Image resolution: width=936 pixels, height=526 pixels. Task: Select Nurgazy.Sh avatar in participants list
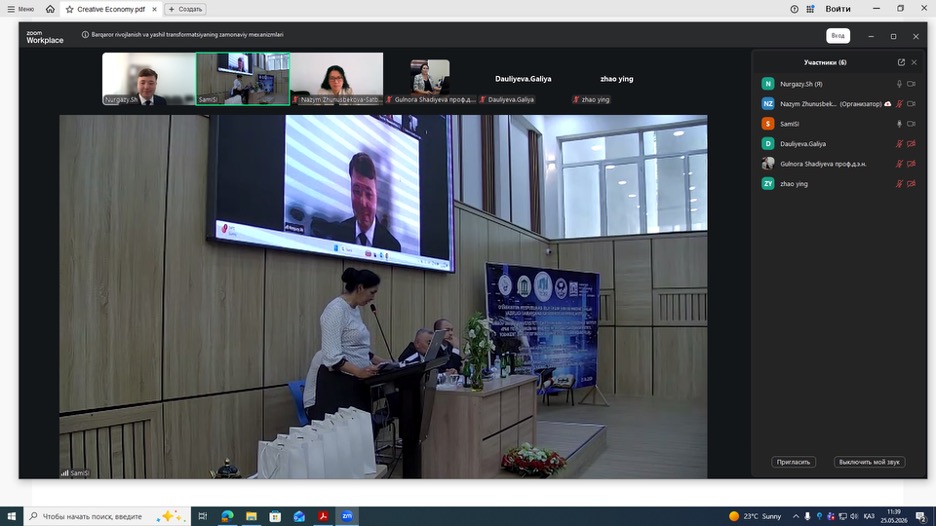pos(768,84)
